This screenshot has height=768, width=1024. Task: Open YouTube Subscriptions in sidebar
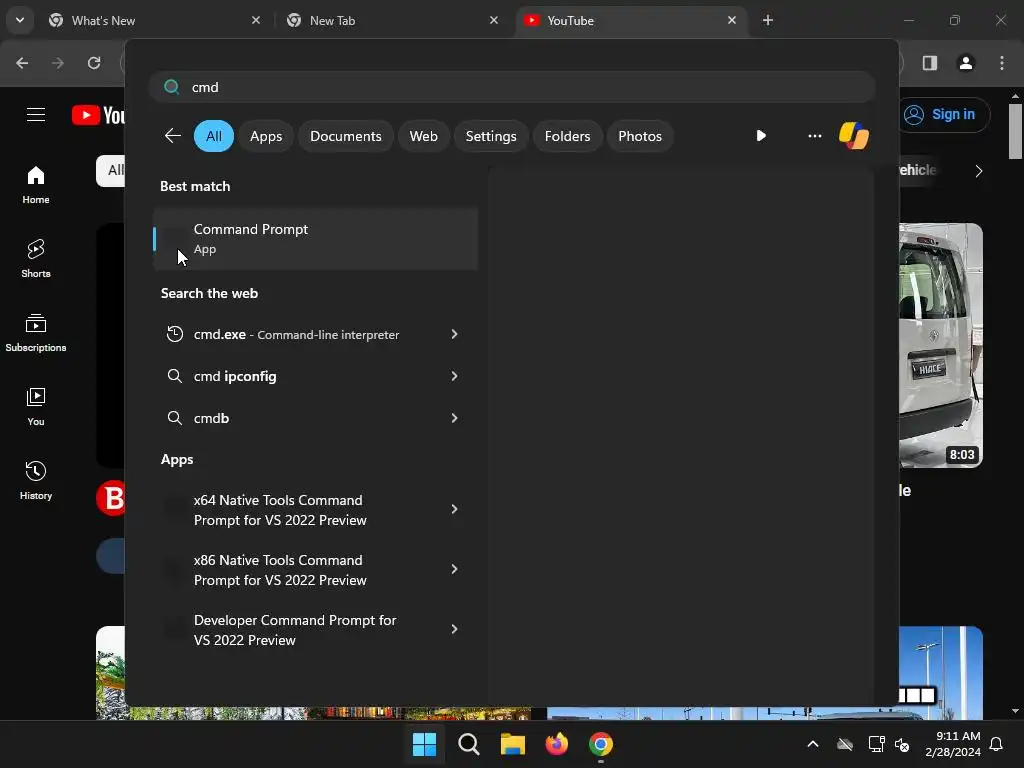[x=36, y=333]
